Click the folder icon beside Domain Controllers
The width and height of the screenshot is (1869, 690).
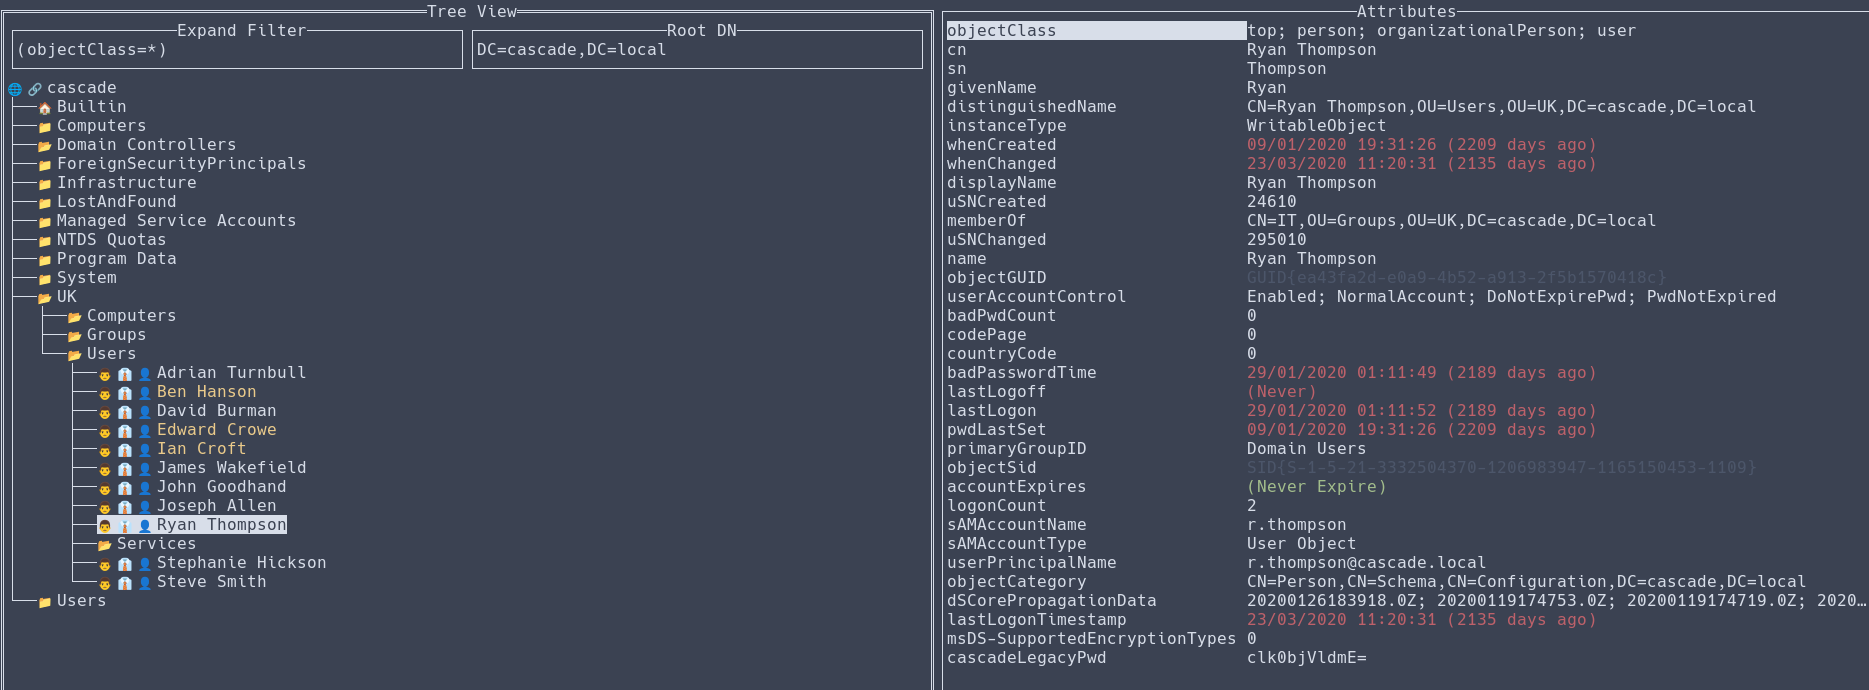pos(45,146)
